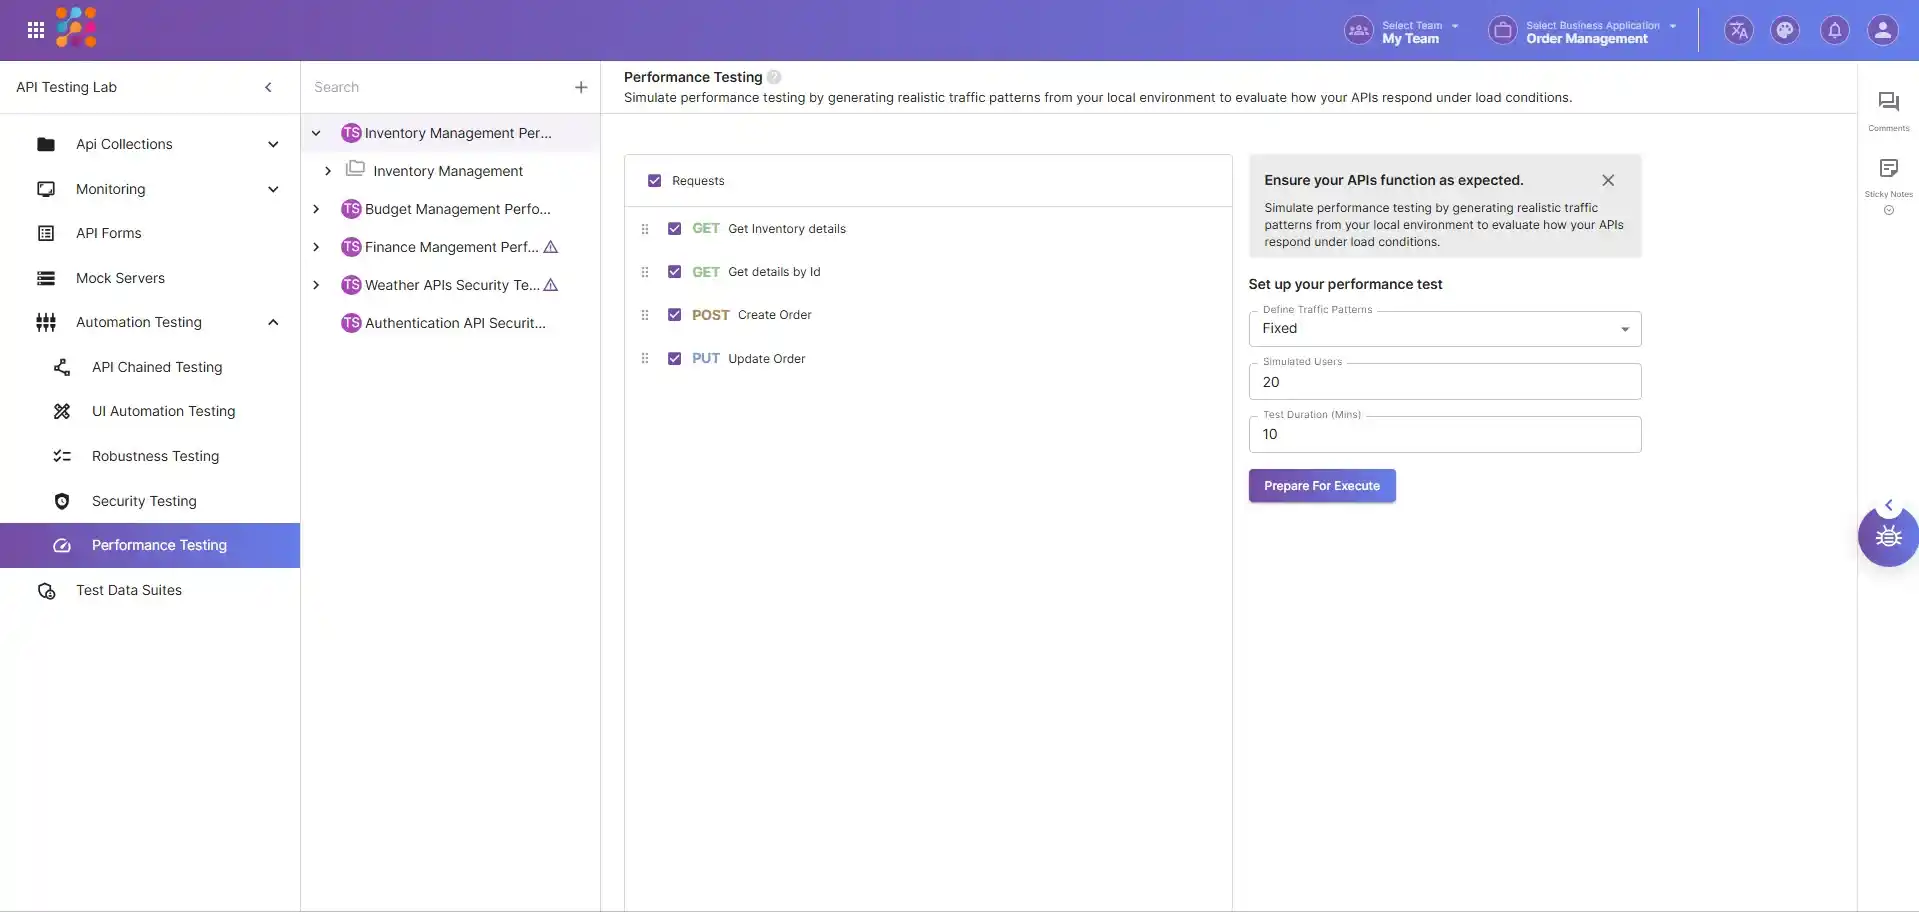Image resolution: width=1919 pixels, height=912 pixels.
Task: Uncheck the Requests select-all checkbox
Action: 655,181
